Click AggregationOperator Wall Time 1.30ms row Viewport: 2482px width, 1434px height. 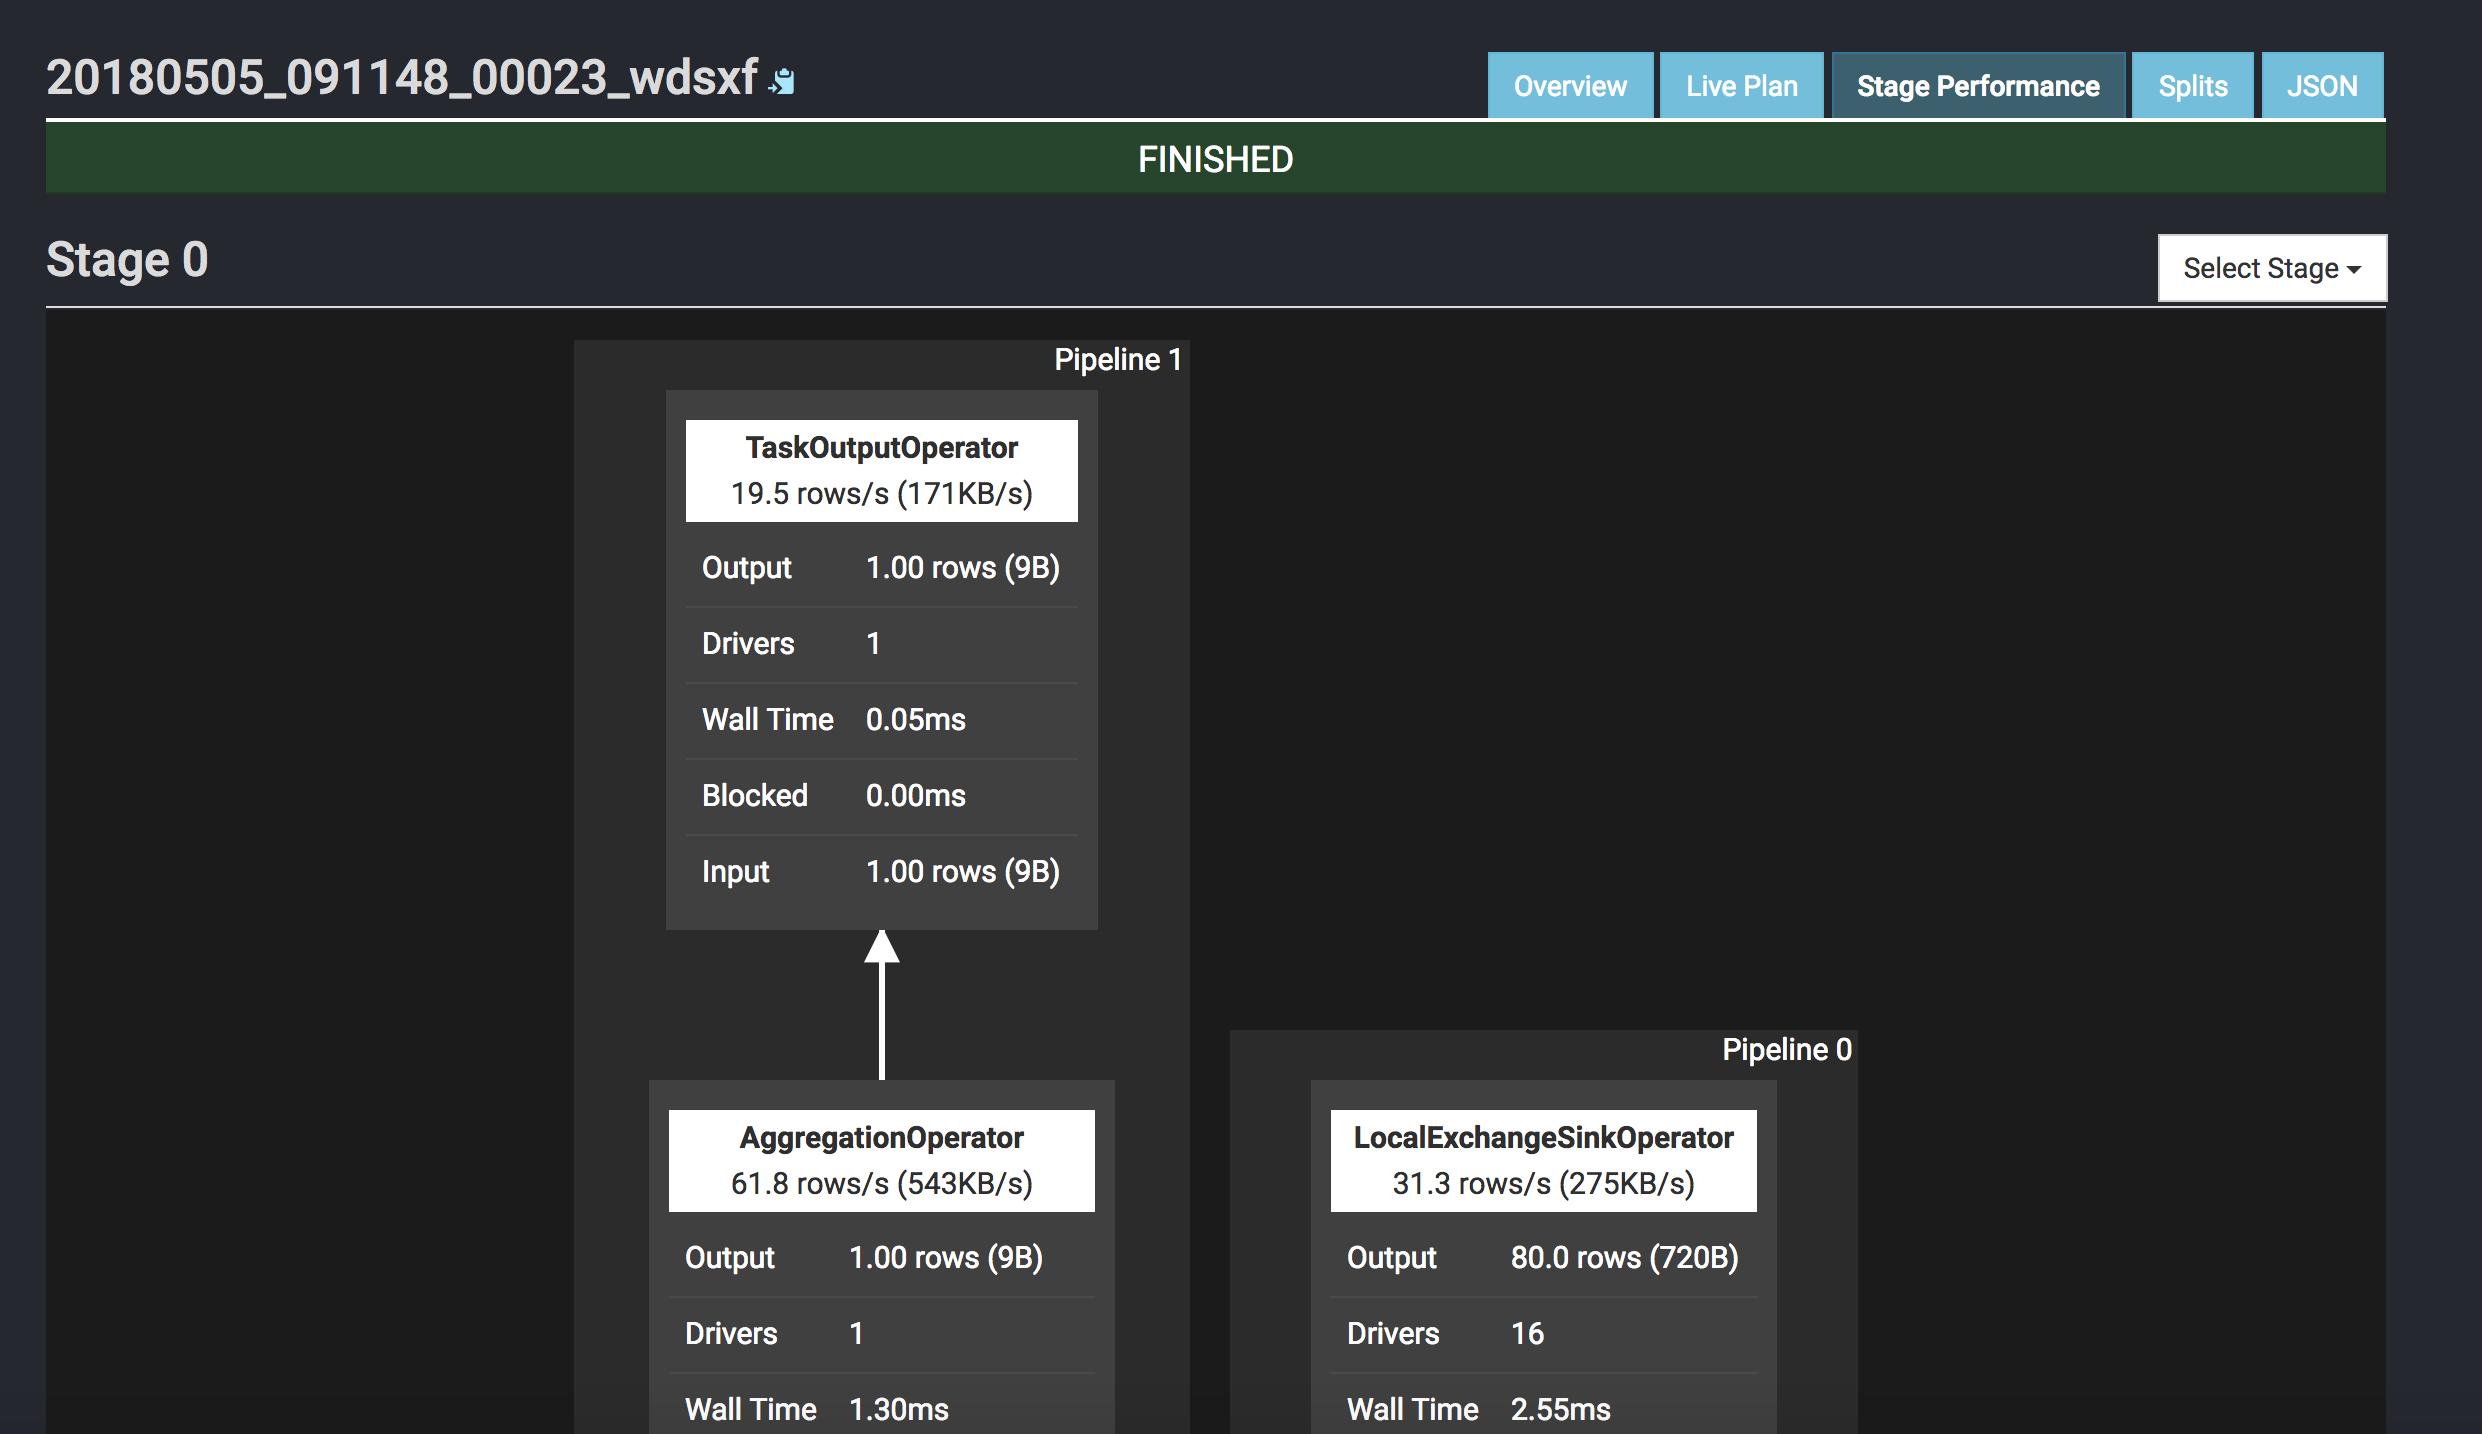(881, 1409)
